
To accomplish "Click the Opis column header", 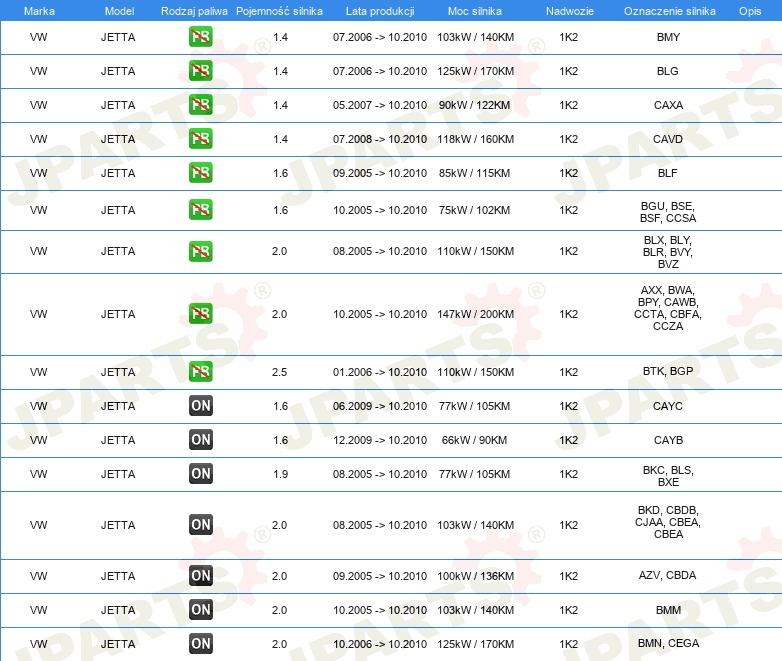I will point(750,11).
